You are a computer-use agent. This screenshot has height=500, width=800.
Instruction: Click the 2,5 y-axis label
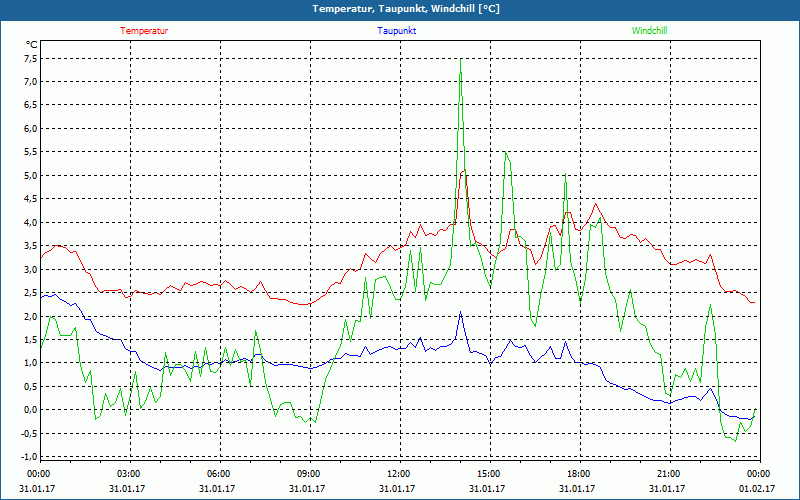coord(31,293)
